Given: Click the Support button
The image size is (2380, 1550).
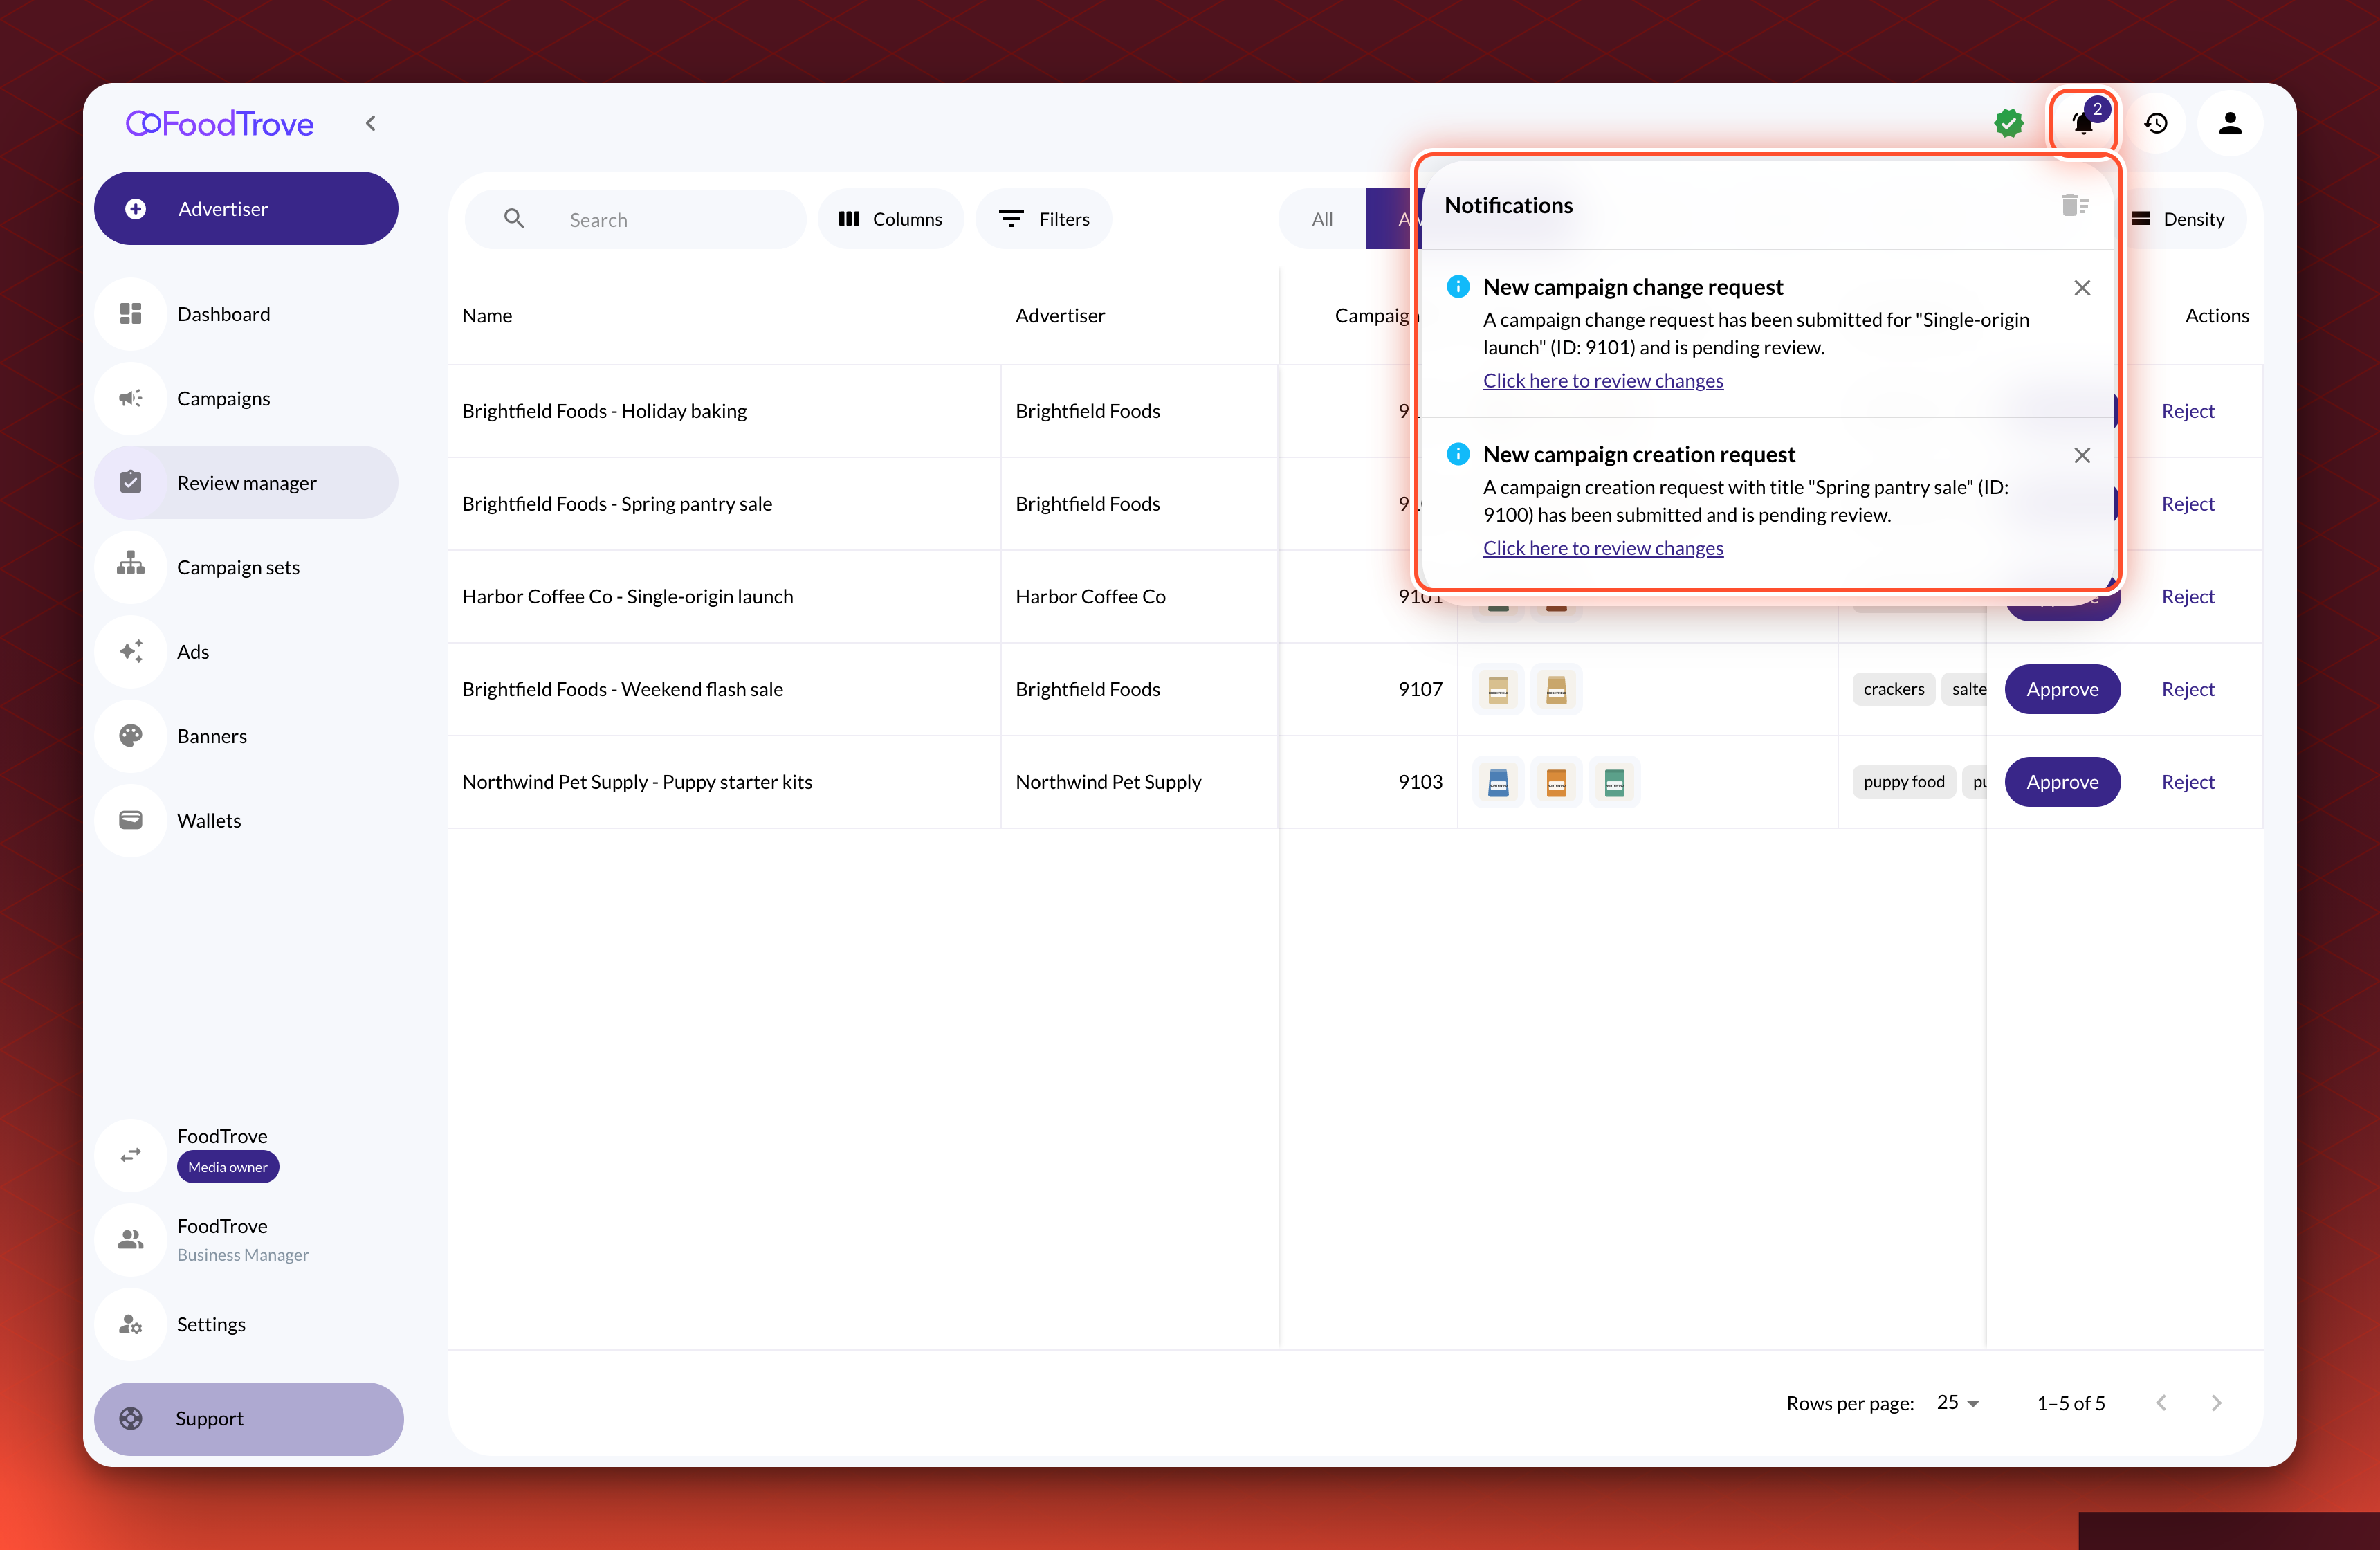Looking at the screenshot, I should [x=248, y=1418].
